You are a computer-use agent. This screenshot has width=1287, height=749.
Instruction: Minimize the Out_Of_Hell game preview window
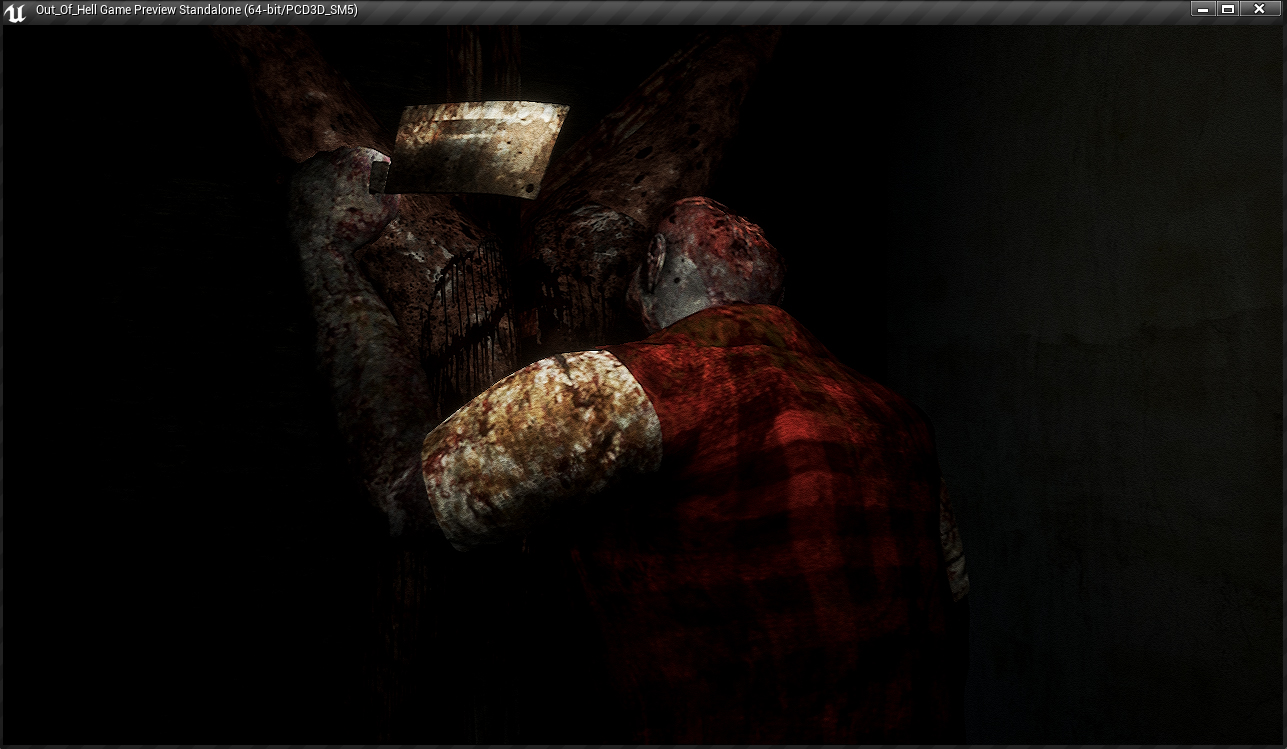click(1204, 9)
